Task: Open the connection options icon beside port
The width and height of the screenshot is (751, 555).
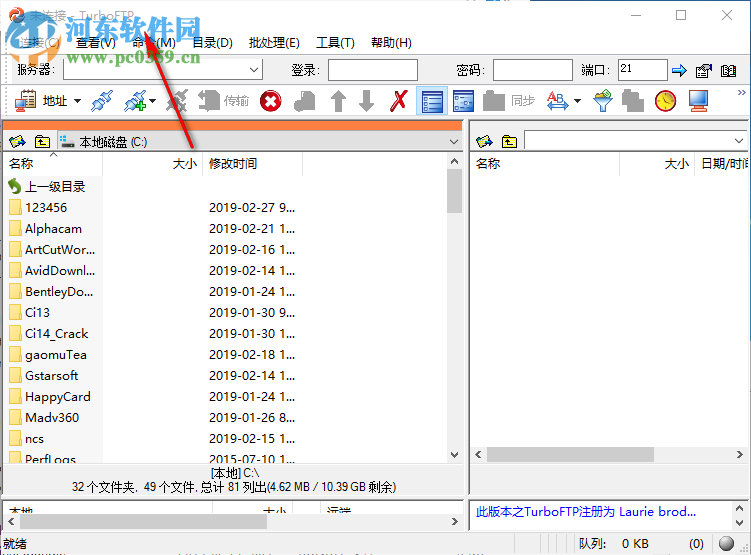Action: click(704, 71)
